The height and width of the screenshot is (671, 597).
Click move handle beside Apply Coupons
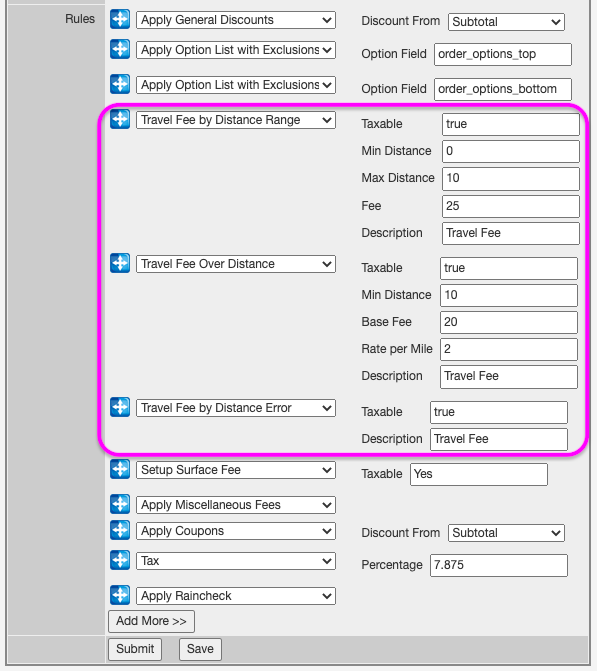(120, 530)
